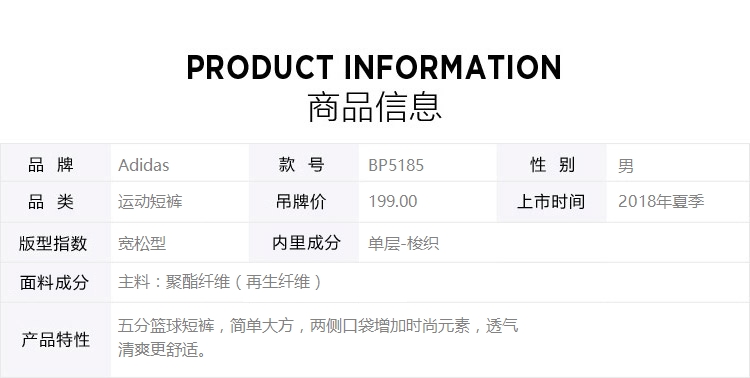Select the 版型指数 label cell
This screenshot has height=378, width=750.
55,243
